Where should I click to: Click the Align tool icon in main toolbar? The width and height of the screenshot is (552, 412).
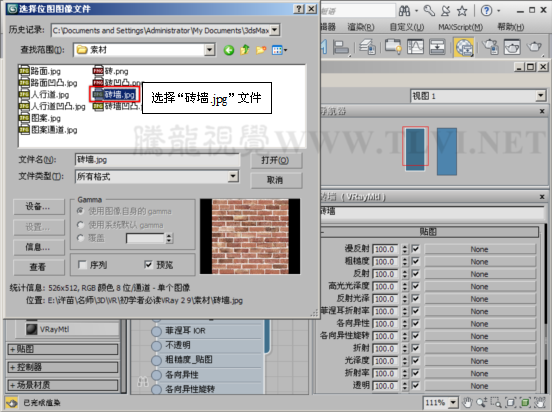[x=341, y=47]
